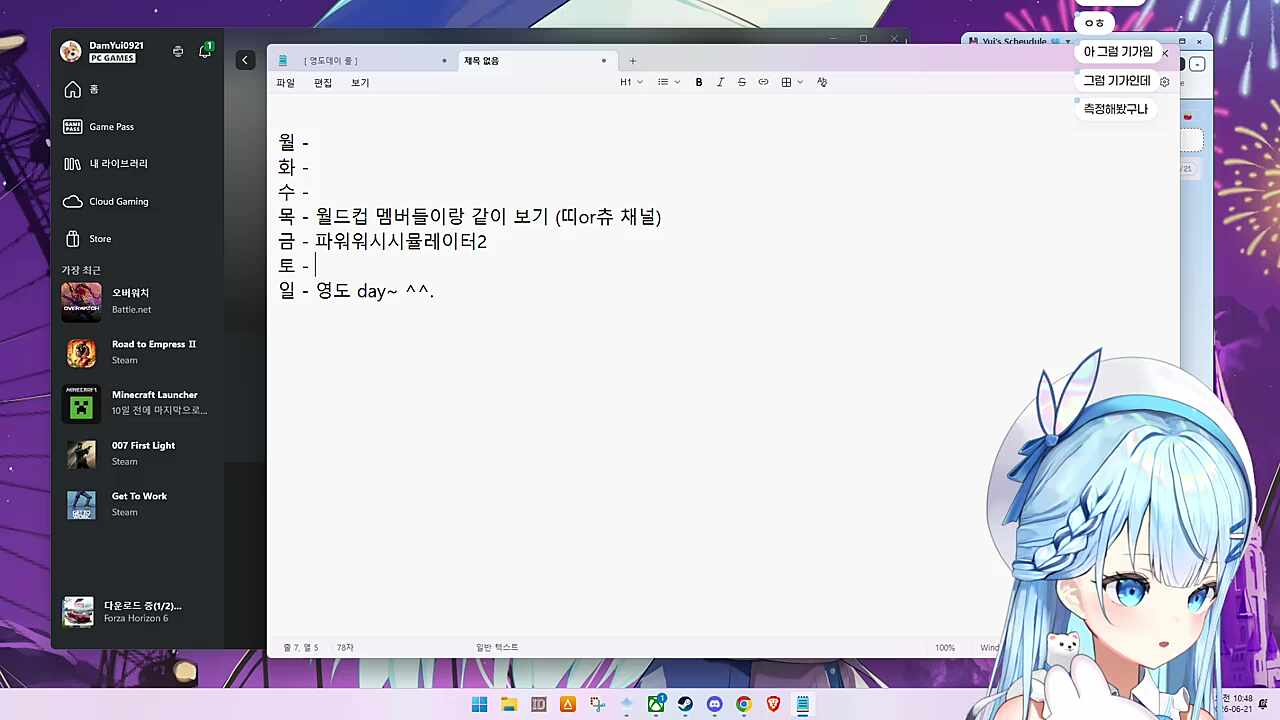This screenshot has height=720, width=1280.
Task: Expand the list style dropdown
Action: [668, 82]
